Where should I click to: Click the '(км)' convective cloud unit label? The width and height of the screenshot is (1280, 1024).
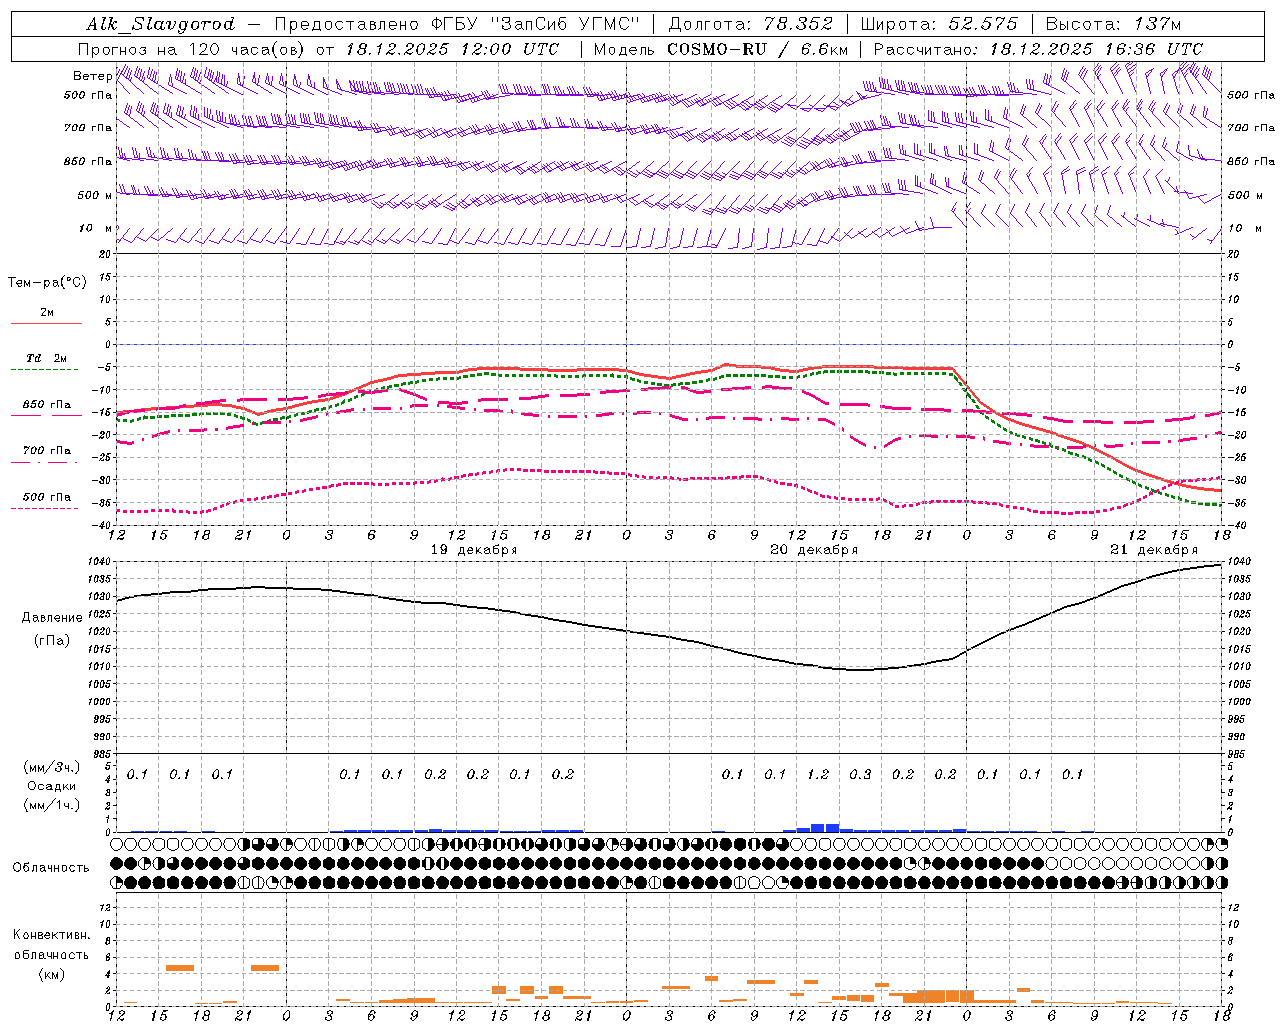click(x=52, y=974)
